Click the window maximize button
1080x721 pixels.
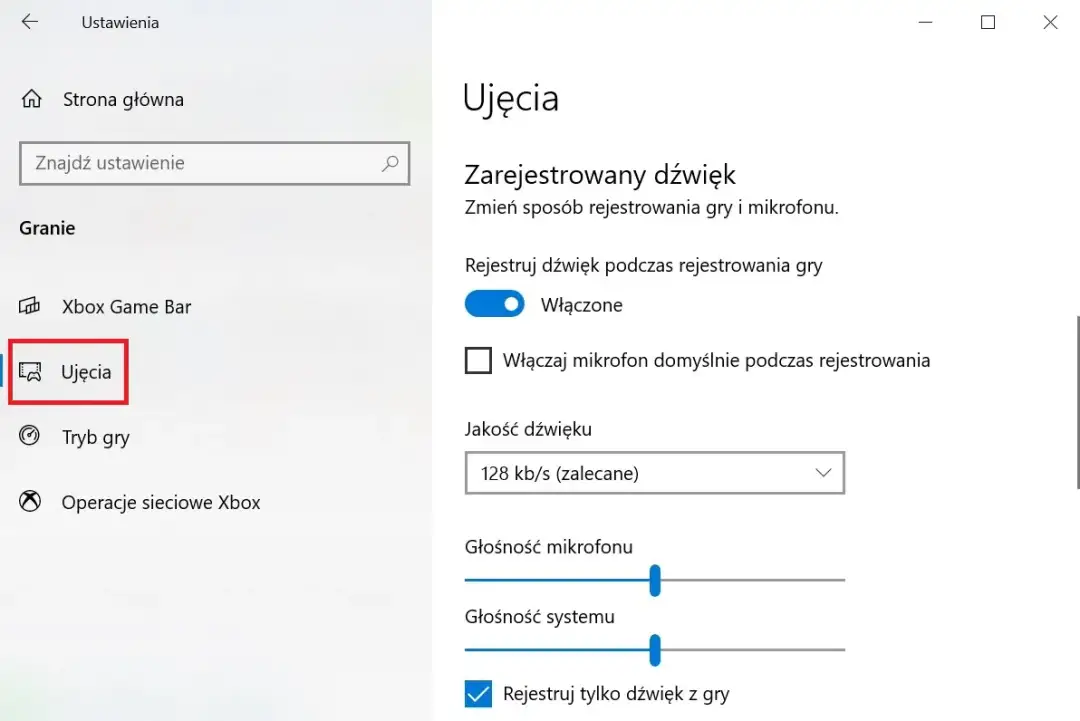click(988, 22)
